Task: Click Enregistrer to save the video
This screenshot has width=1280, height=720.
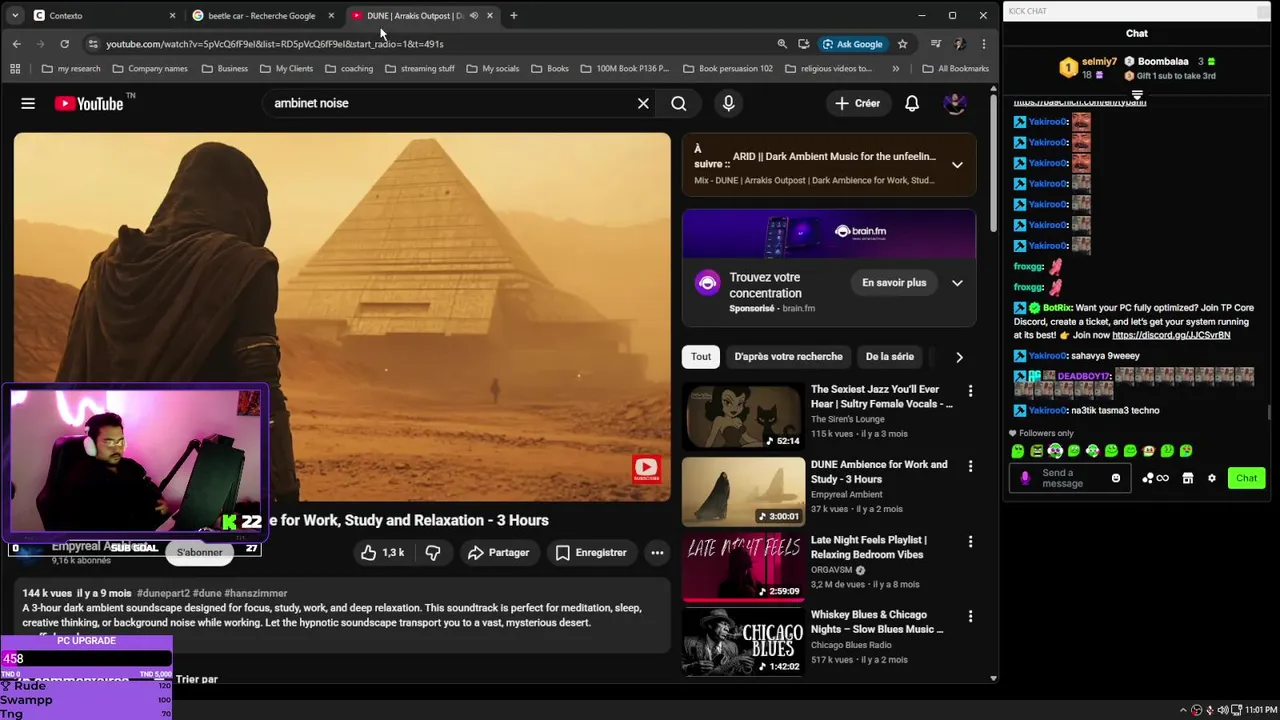Action: (591, 552)
